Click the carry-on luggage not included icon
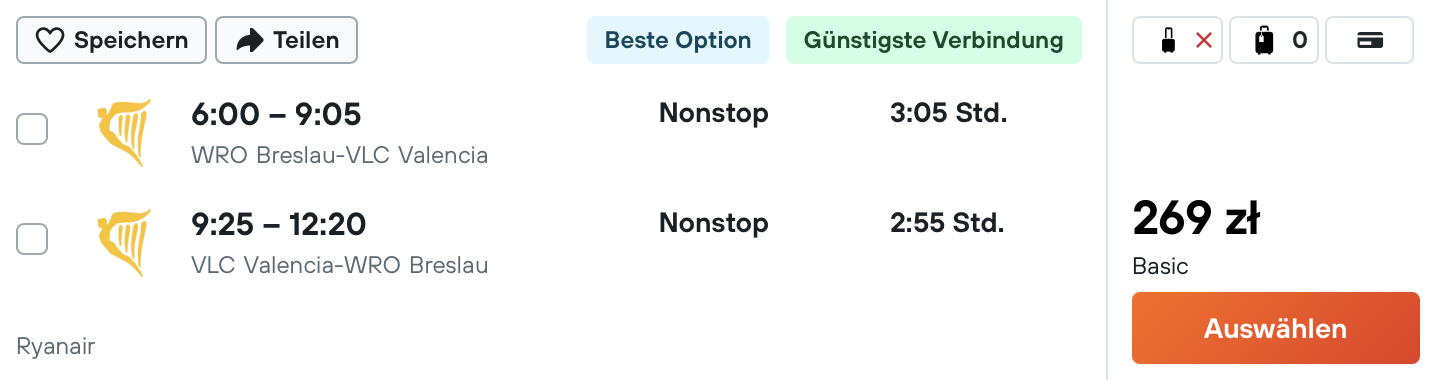Screen dimensions: 1436x380 coord(1178,41)
